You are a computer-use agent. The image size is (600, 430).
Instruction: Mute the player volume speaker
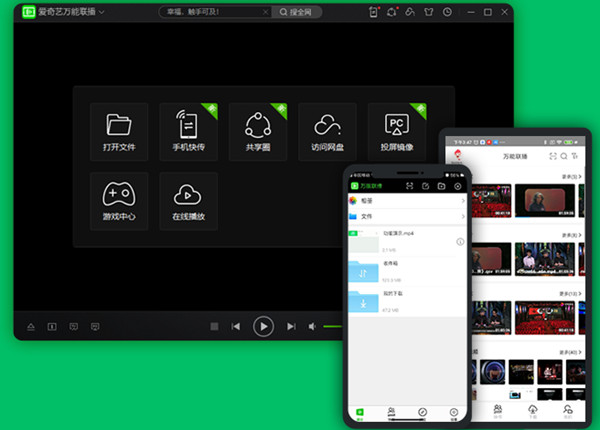tap(312, 326)
